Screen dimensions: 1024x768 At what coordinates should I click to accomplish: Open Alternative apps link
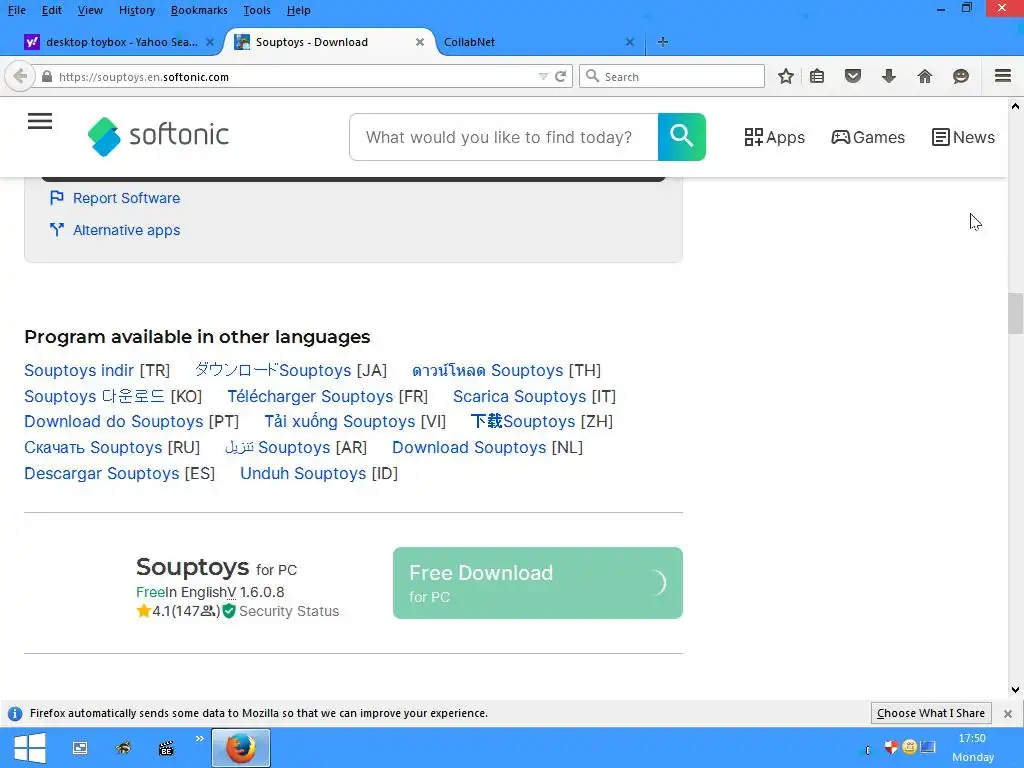coord(126,230)
